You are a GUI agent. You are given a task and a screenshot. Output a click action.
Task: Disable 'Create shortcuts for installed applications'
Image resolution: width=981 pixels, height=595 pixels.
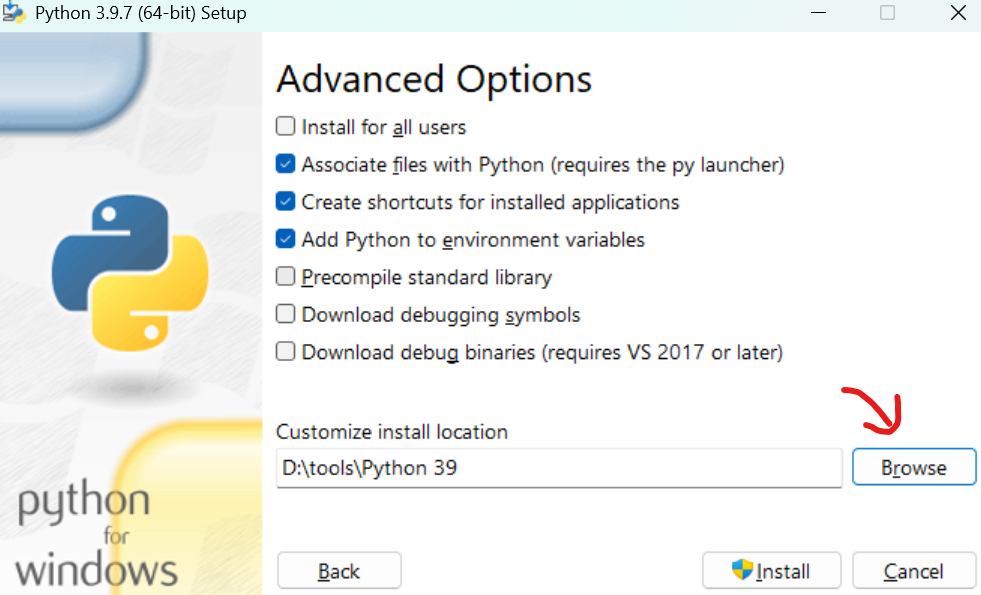(286, 202)
